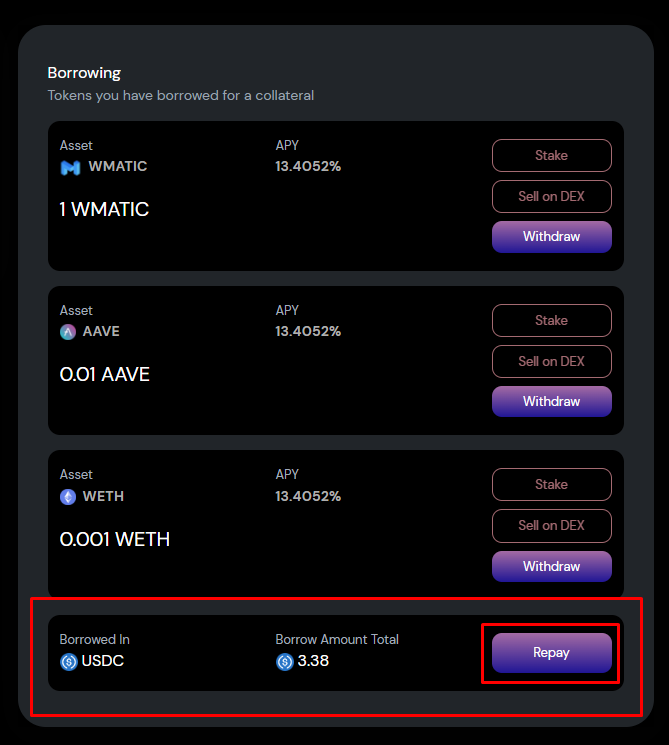Withdraw the 1 WMATIC position
The image size is (669, 745).
pos(552,237)
